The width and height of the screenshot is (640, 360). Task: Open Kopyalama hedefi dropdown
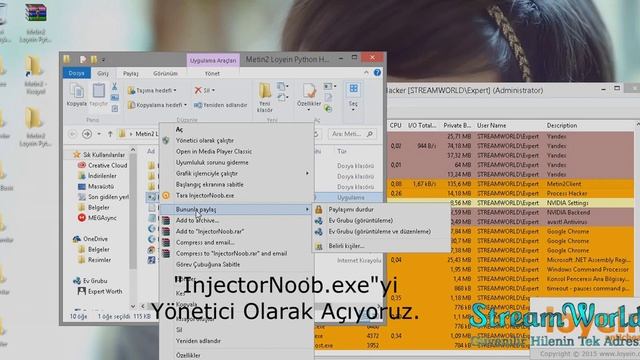point(158,105)
